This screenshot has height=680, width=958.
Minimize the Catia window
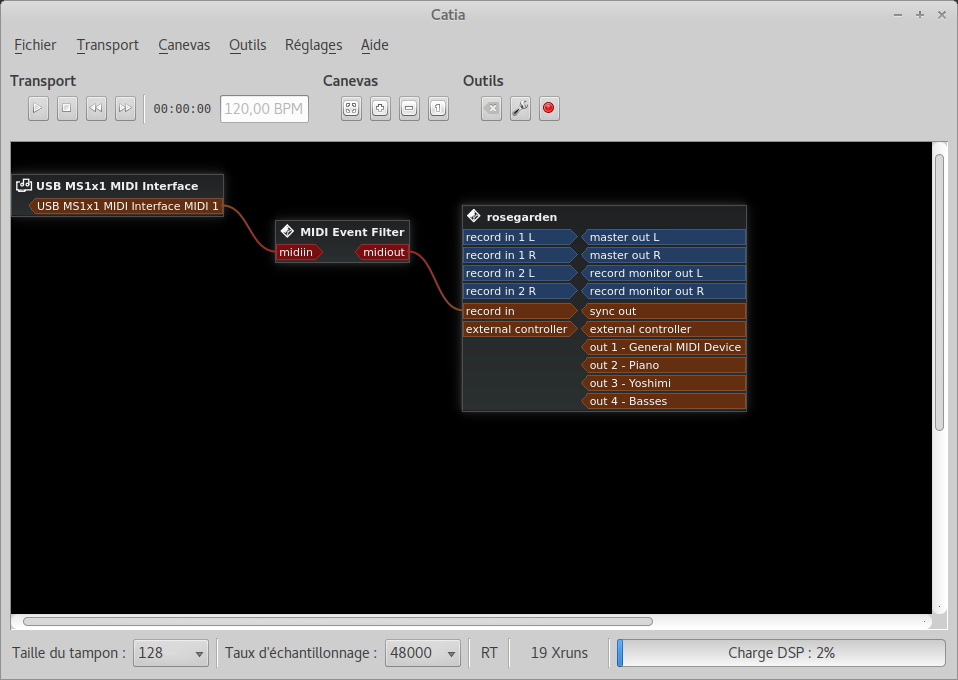898,15
